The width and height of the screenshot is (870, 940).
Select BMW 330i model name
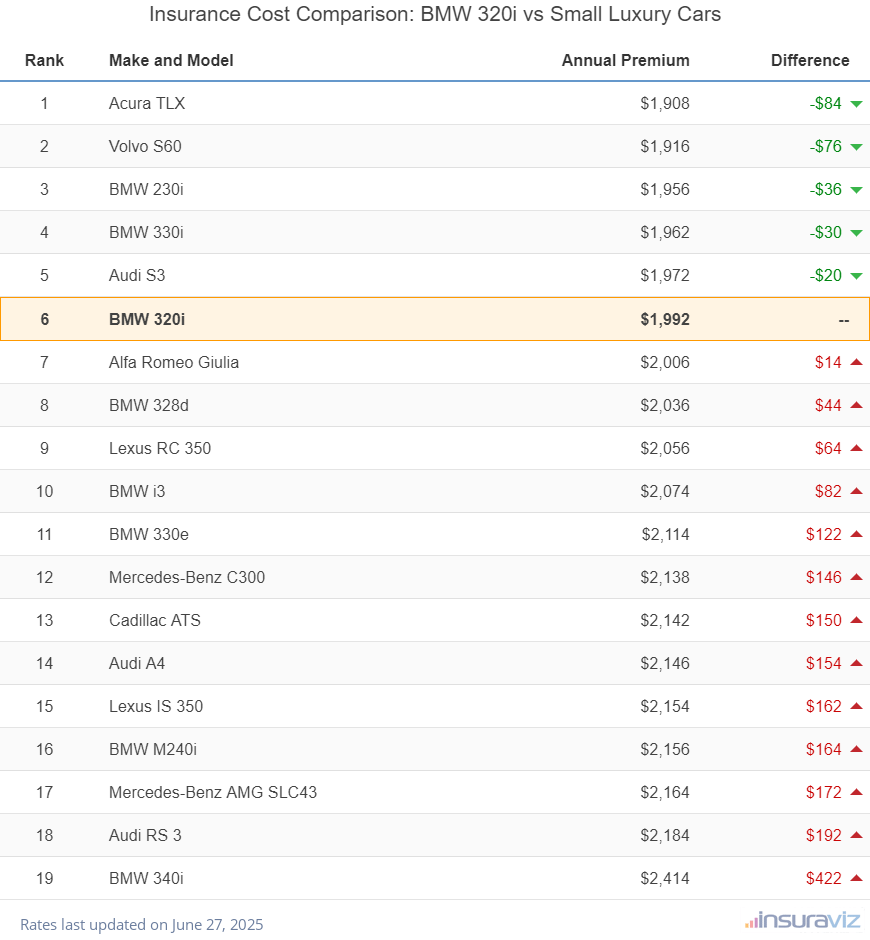146,233
